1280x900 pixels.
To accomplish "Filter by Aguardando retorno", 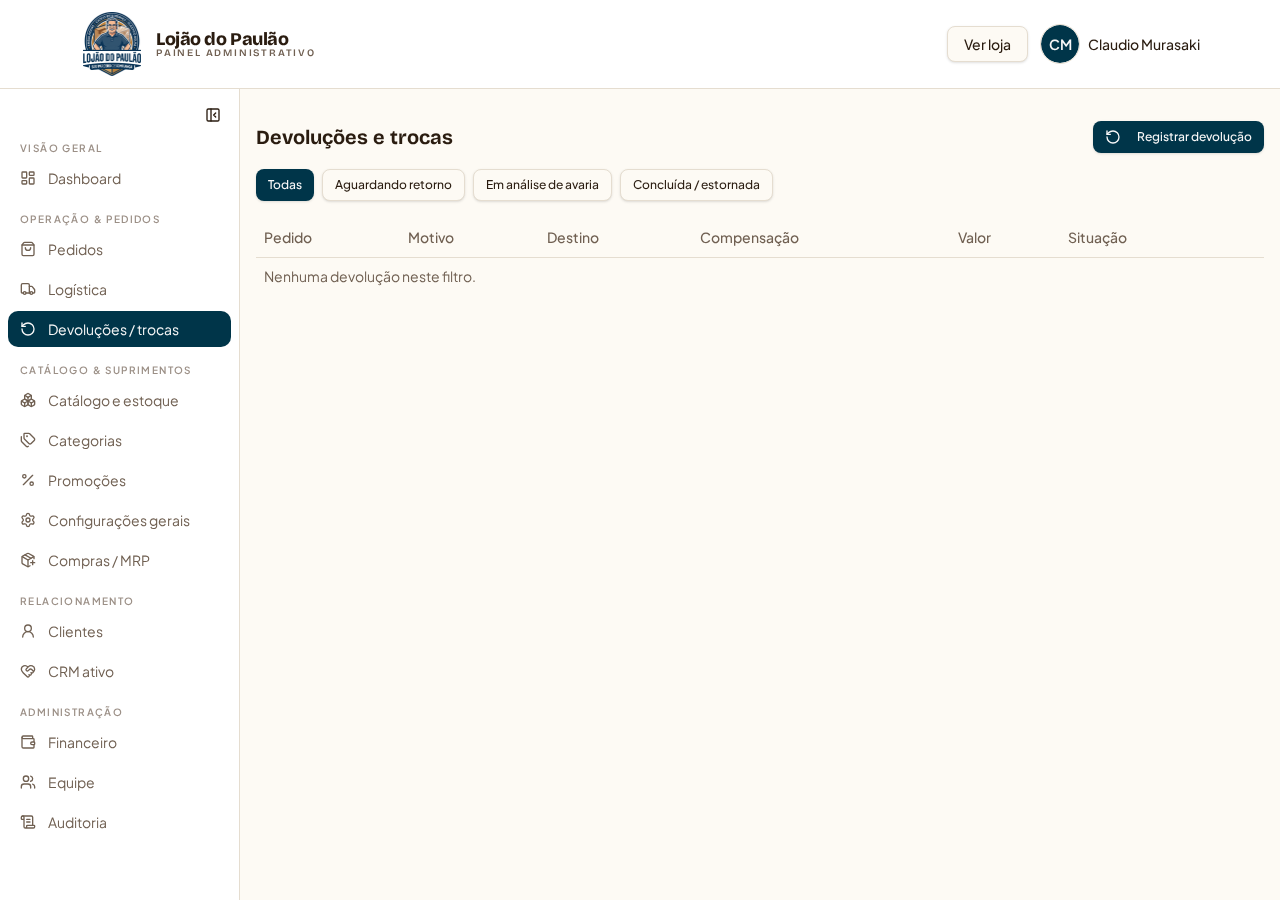I will click(393, 185).
